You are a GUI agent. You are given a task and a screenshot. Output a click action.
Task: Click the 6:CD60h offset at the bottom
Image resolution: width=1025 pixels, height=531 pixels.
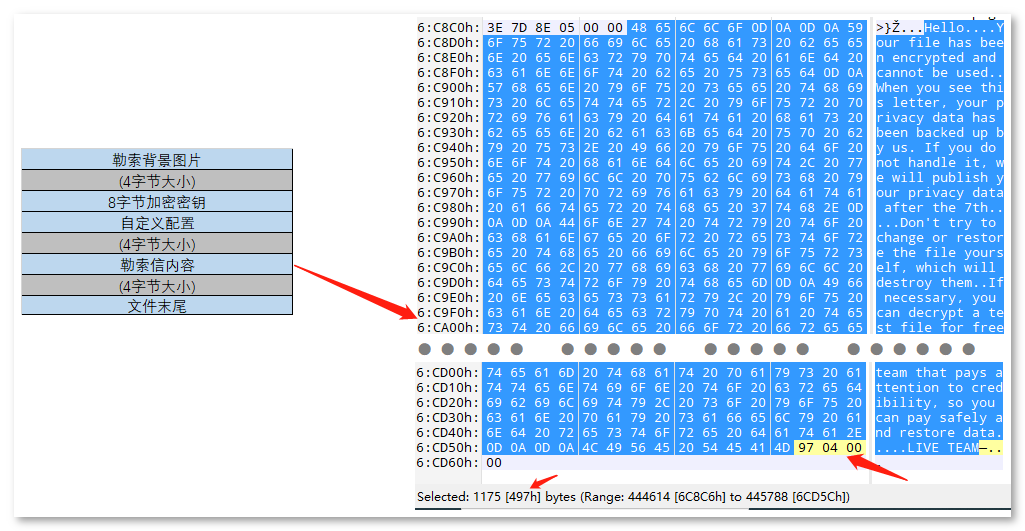[x=446, y=463]
